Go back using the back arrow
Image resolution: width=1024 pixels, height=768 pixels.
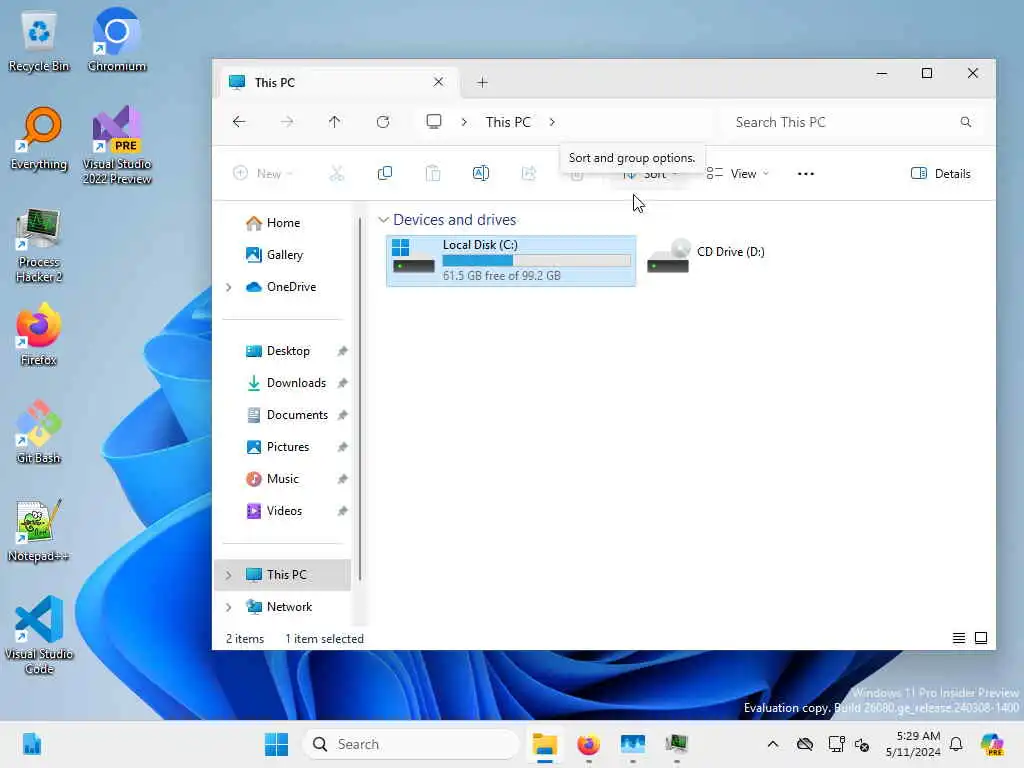point(239,121)
